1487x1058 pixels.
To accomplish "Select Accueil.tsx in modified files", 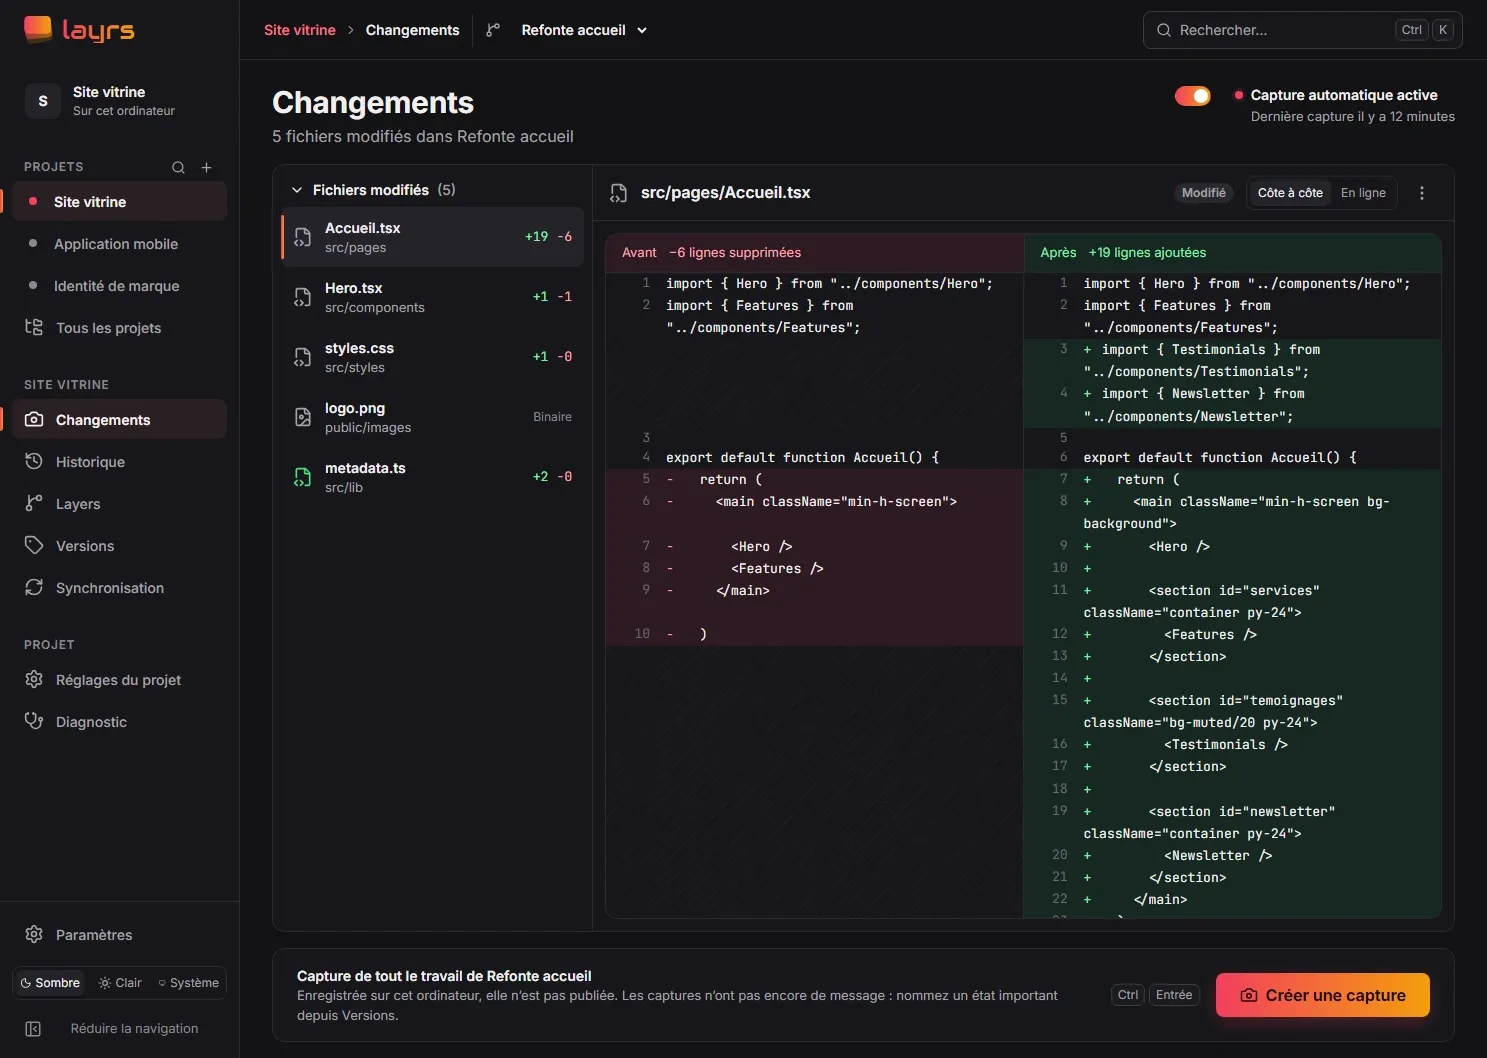I will coord(432,237).
